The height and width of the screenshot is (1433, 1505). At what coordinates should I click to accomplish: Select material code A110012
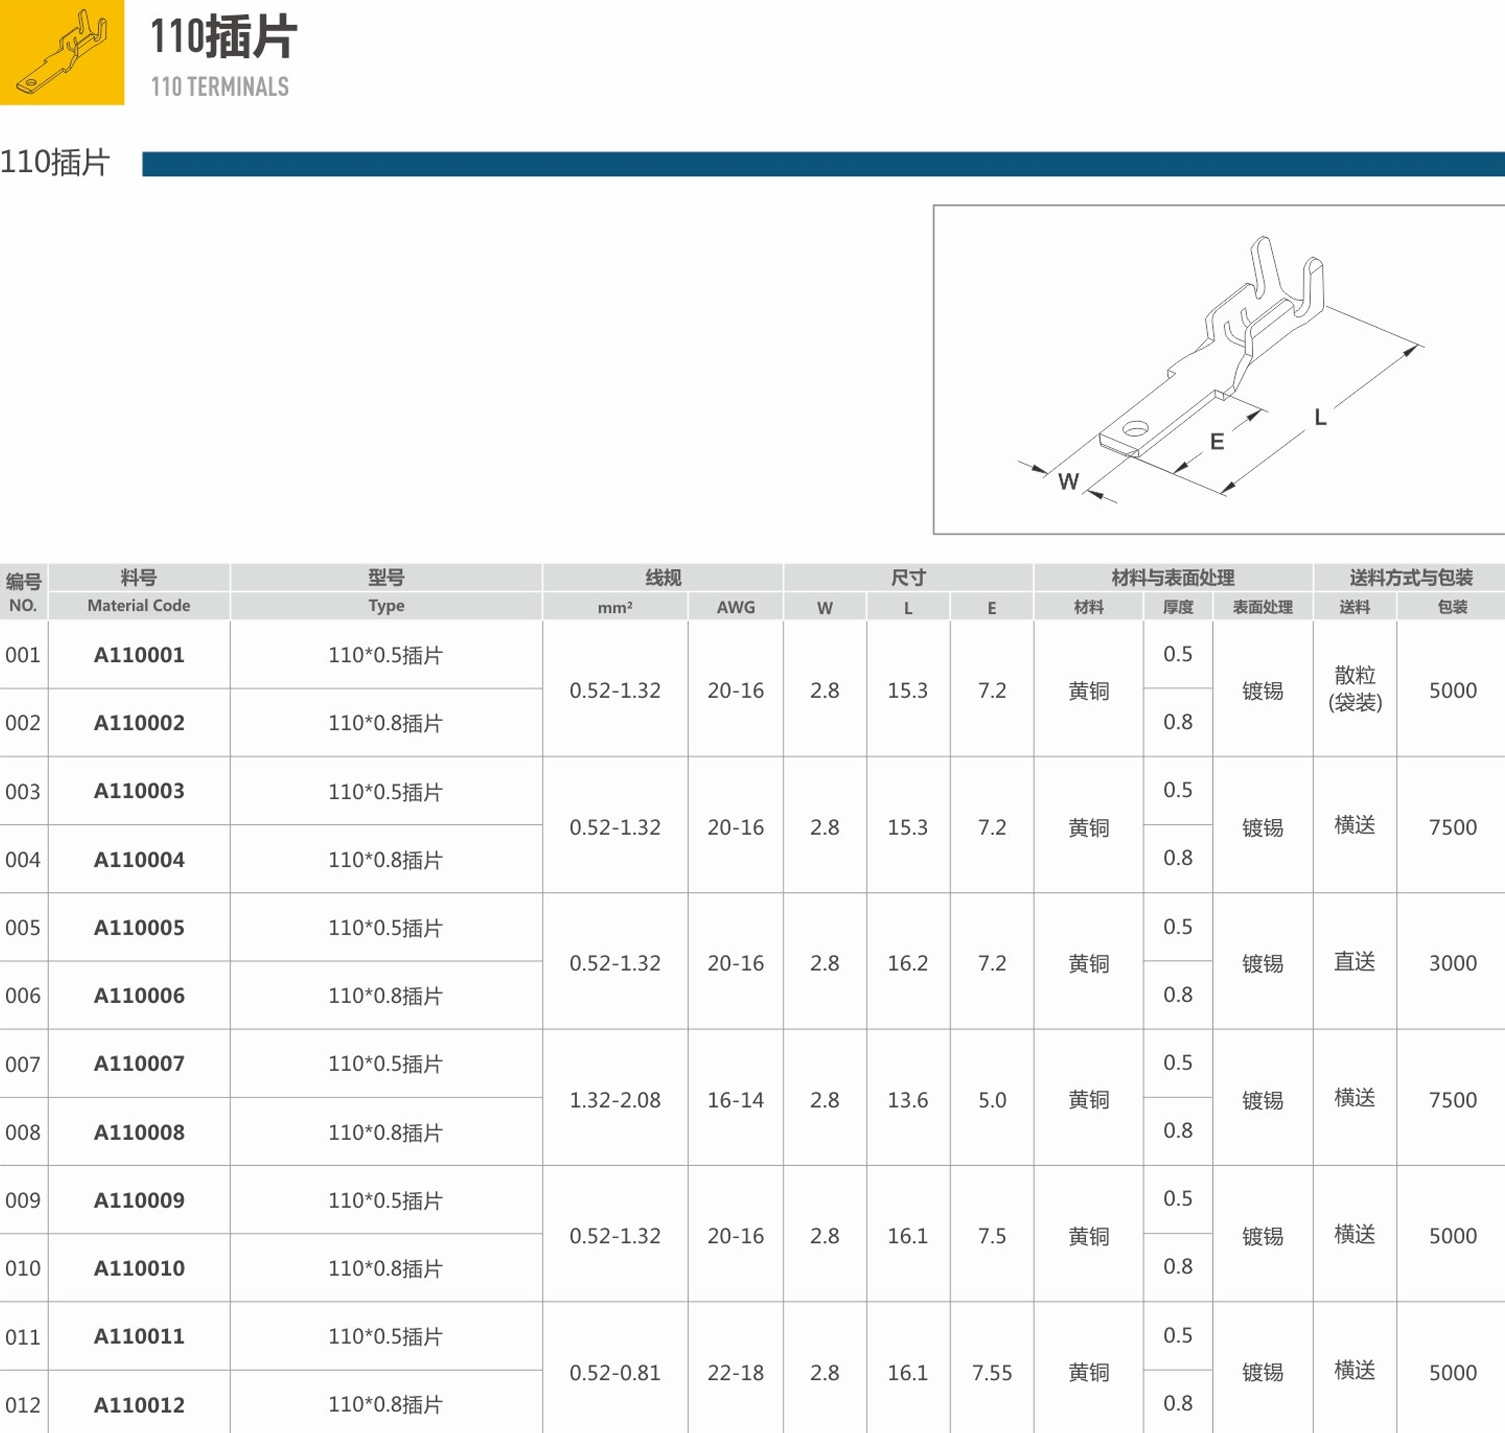pos(139,1405)
